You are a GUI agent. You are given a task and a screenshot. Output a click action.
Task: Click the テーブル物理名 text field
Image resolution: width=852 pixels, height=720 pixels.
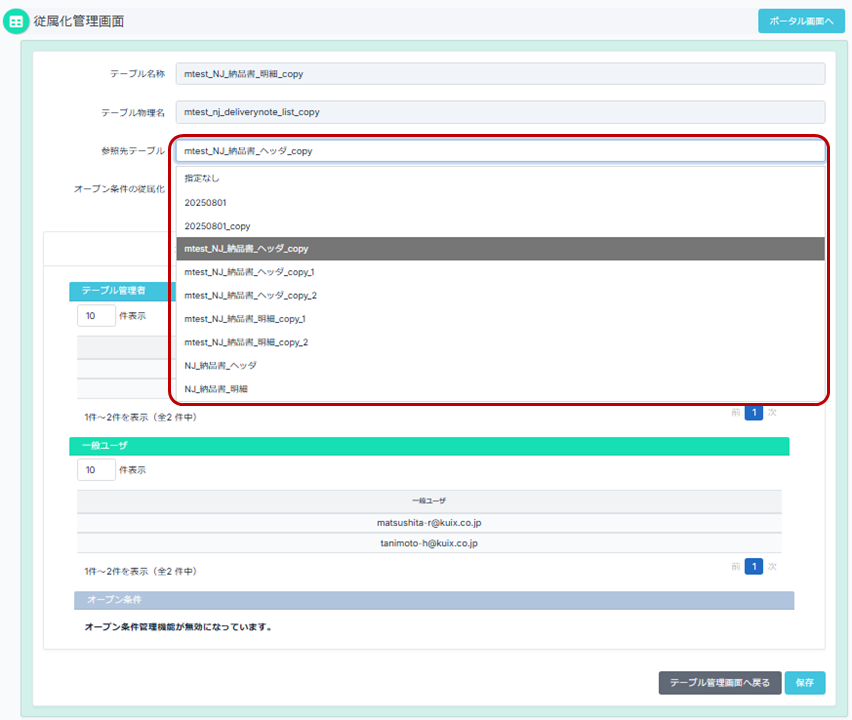500,113
